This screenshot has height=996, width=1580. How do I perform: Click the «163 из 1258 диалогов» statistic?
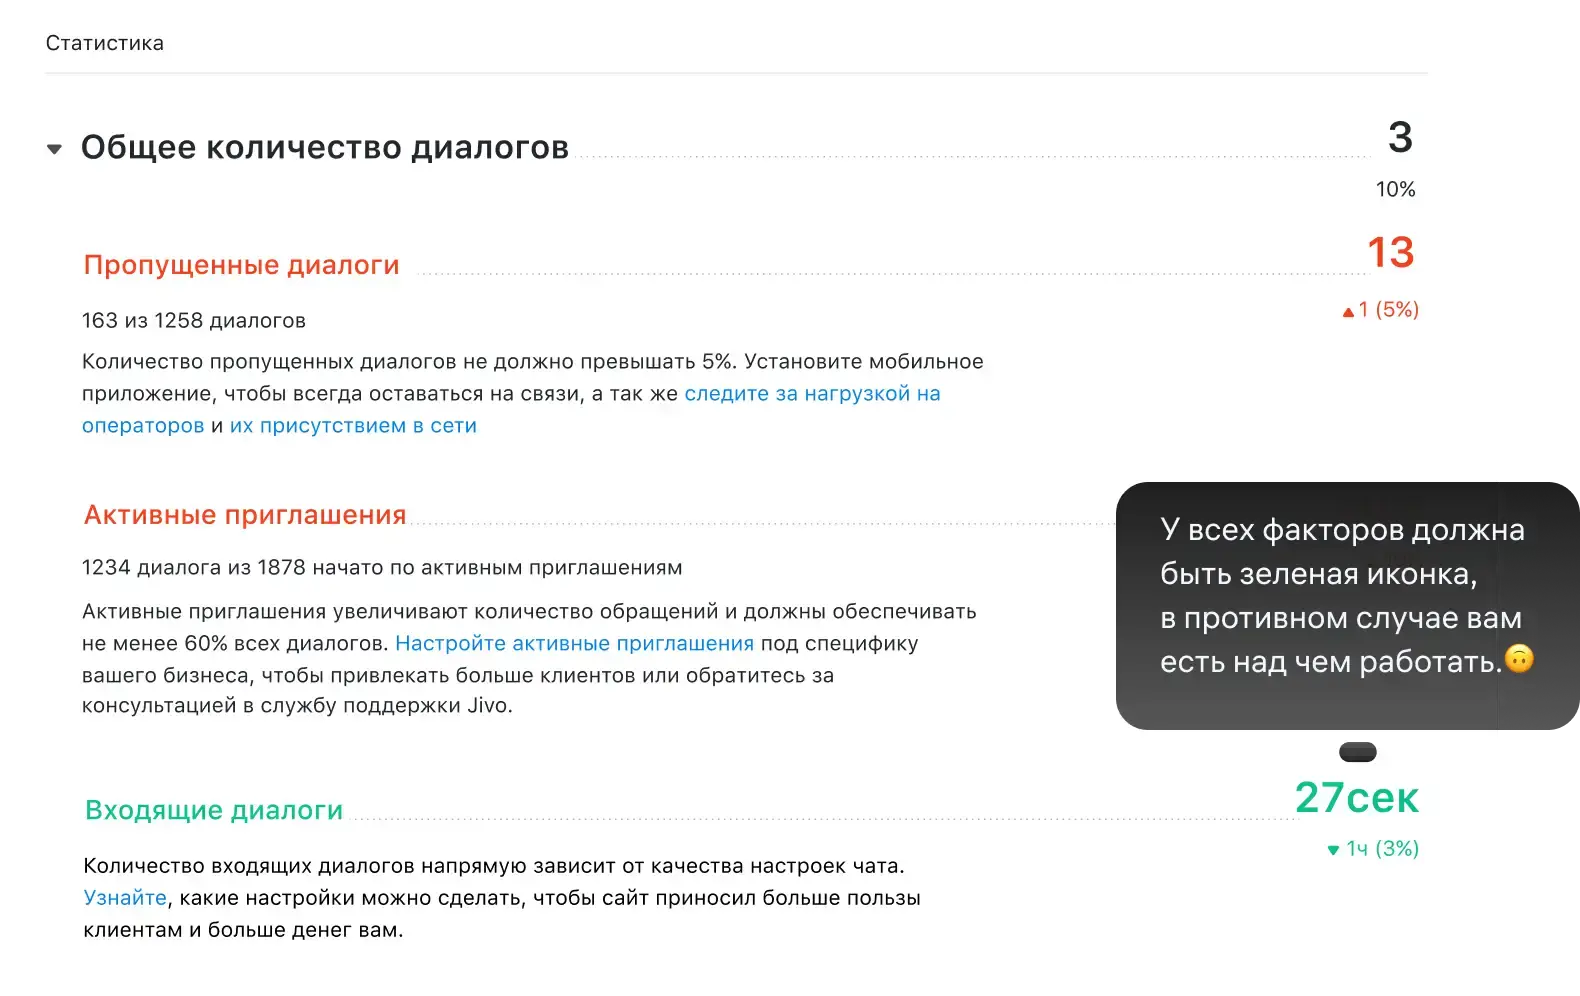(194, 320)
